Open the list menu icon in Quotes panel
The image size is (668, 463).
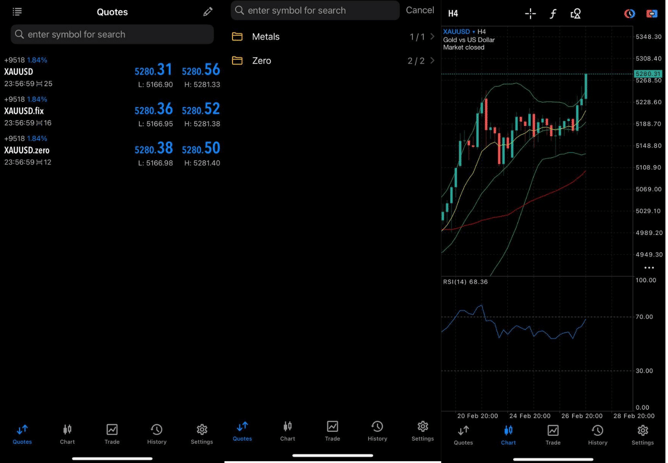pyautogui.click(x=17, y=12)
